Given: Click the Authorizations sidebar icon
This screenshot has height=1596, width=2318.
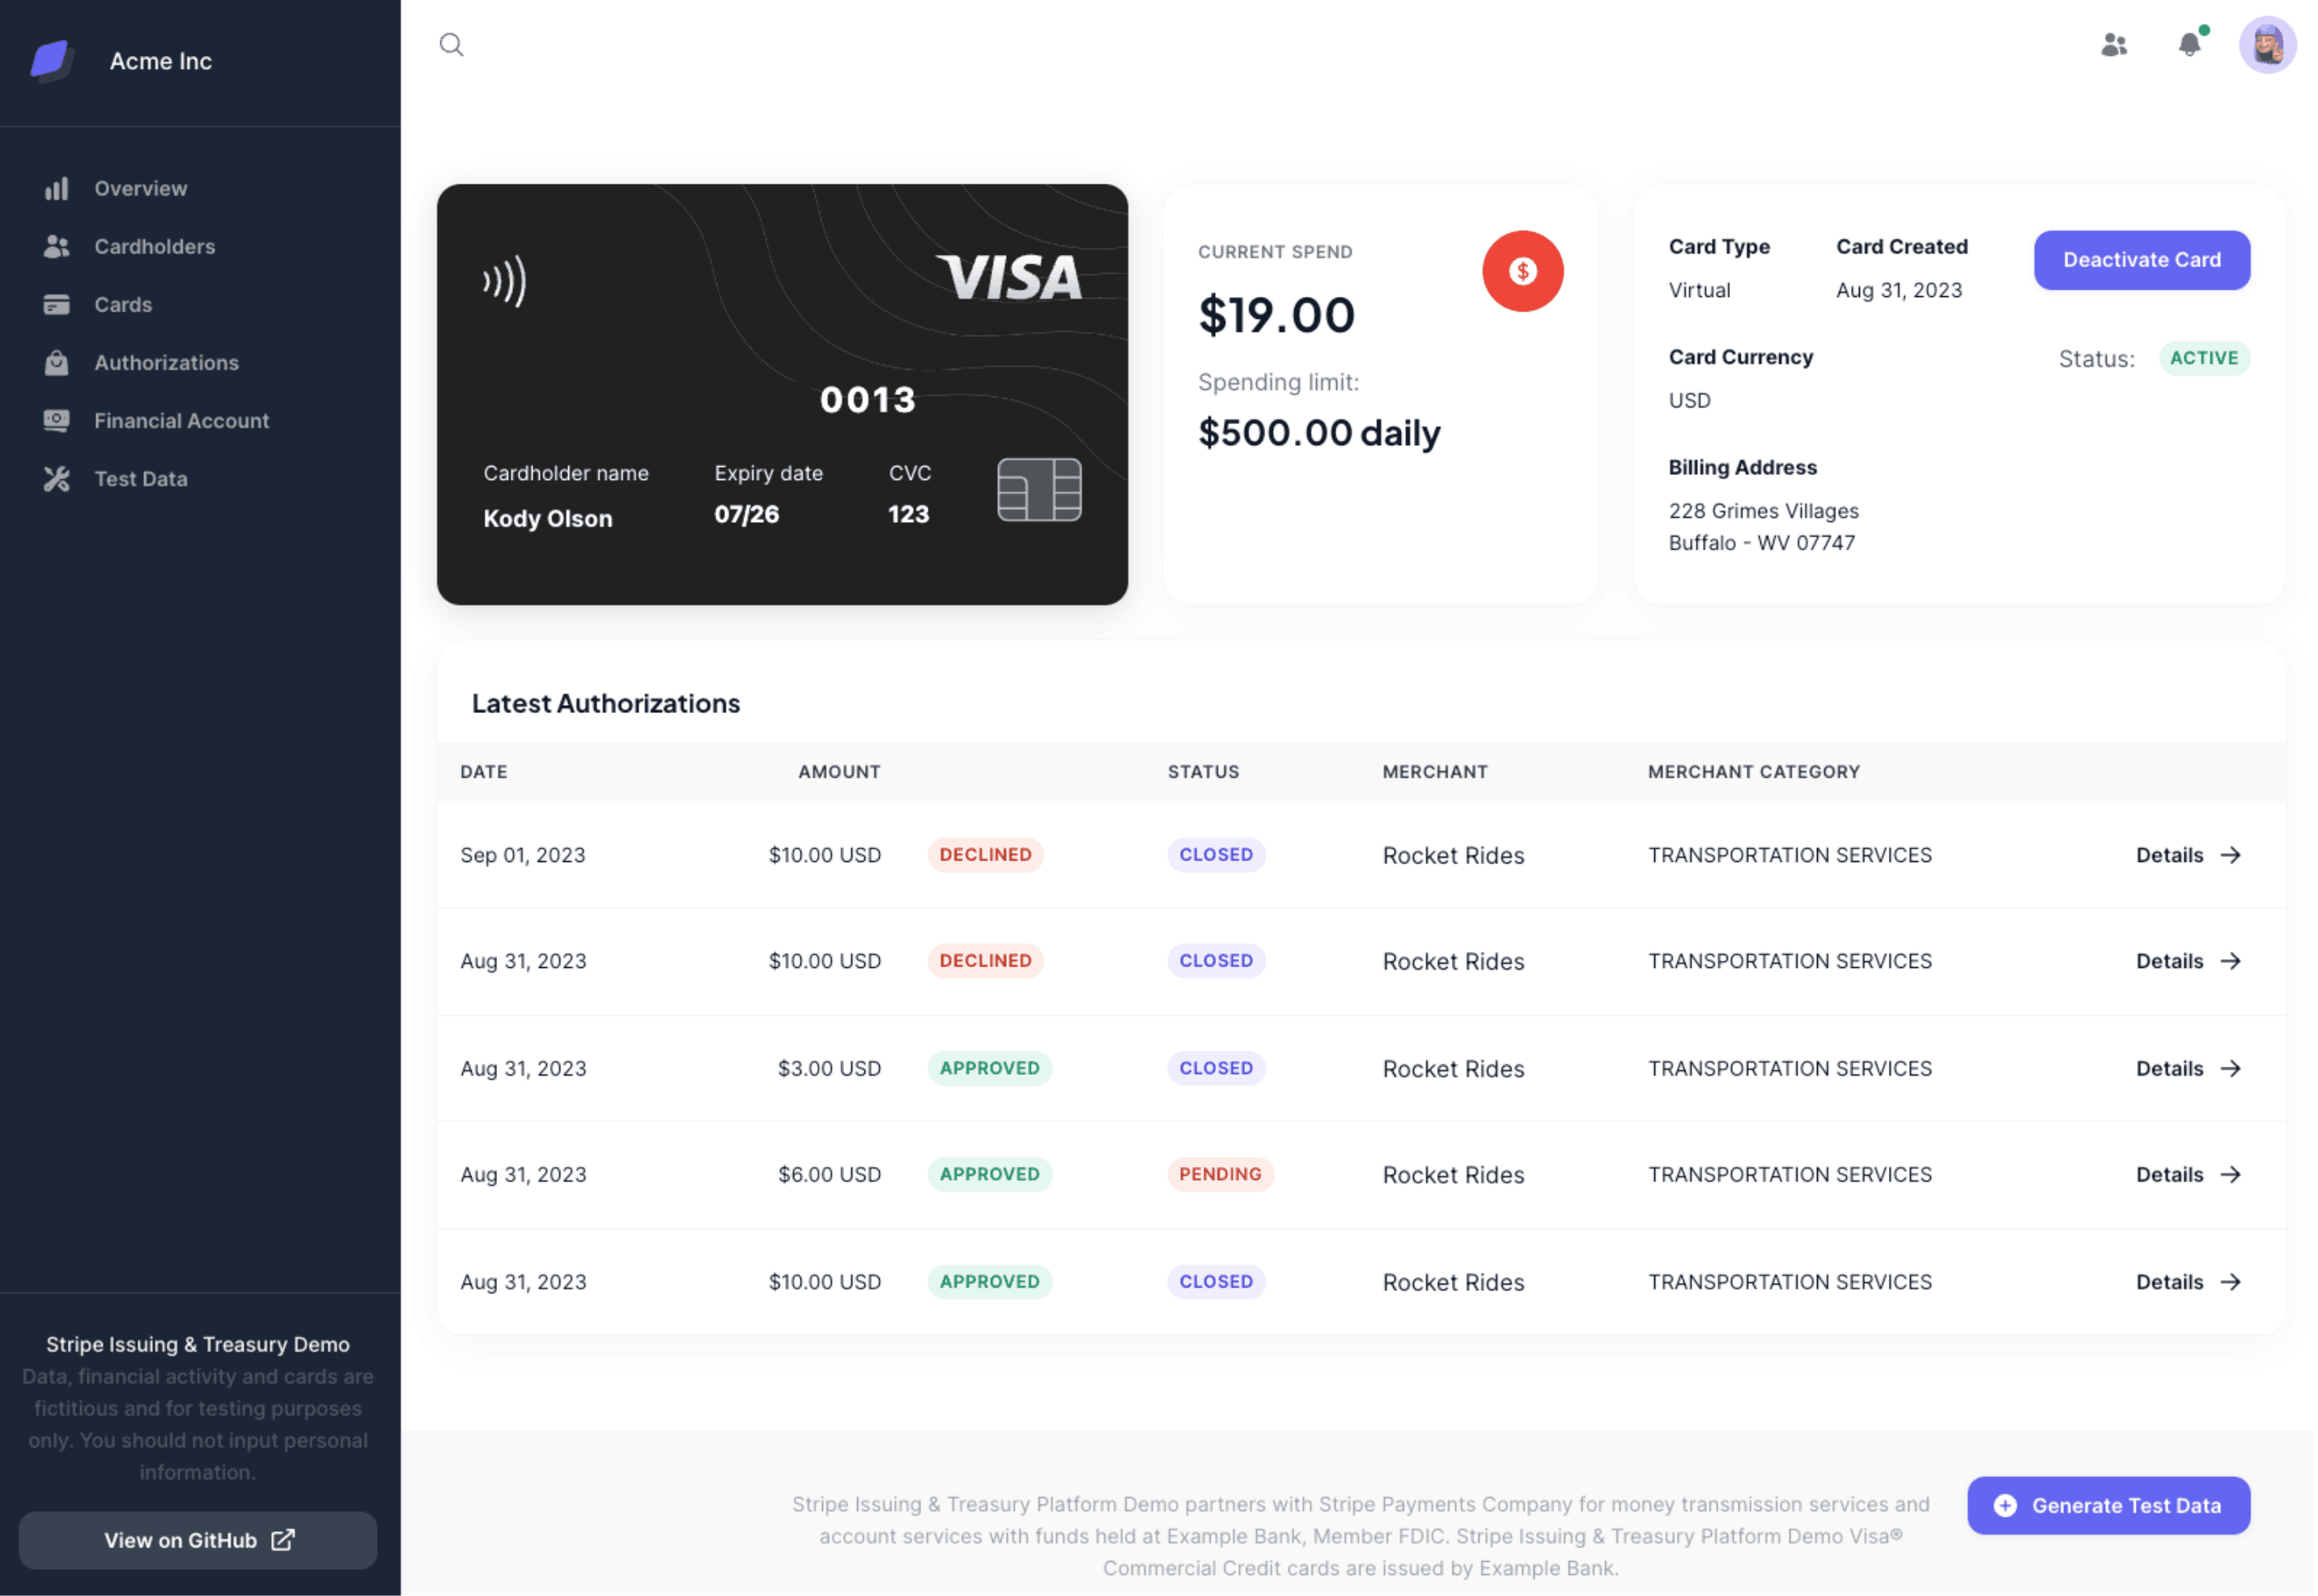Looking at the screenshot, I should (58, 361).
